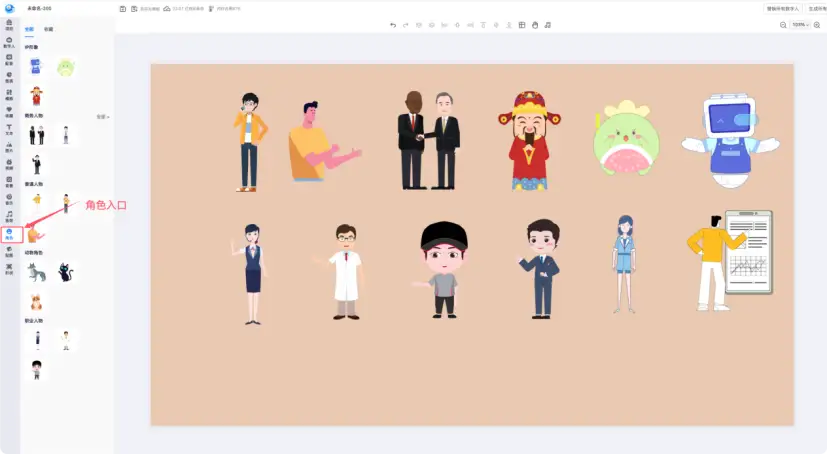
Task: Open the 文字 text panel in sidebar
Action: (10, 128)
